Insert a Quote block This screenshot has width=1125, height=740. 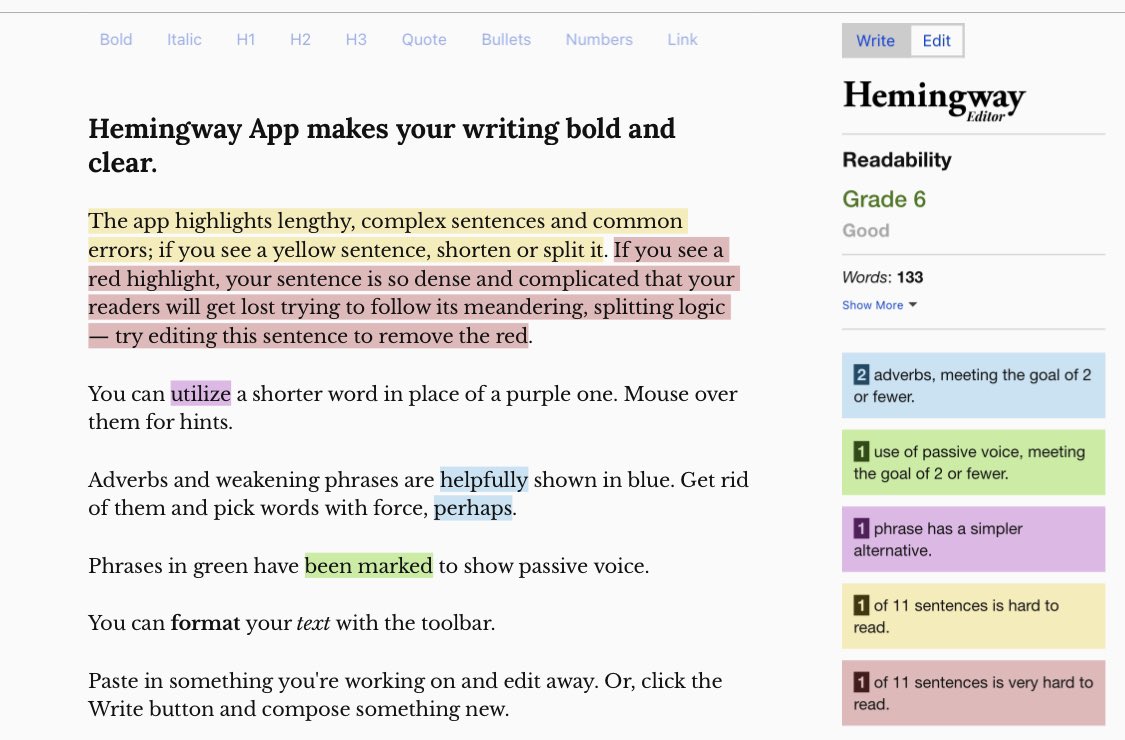[423, 39]
